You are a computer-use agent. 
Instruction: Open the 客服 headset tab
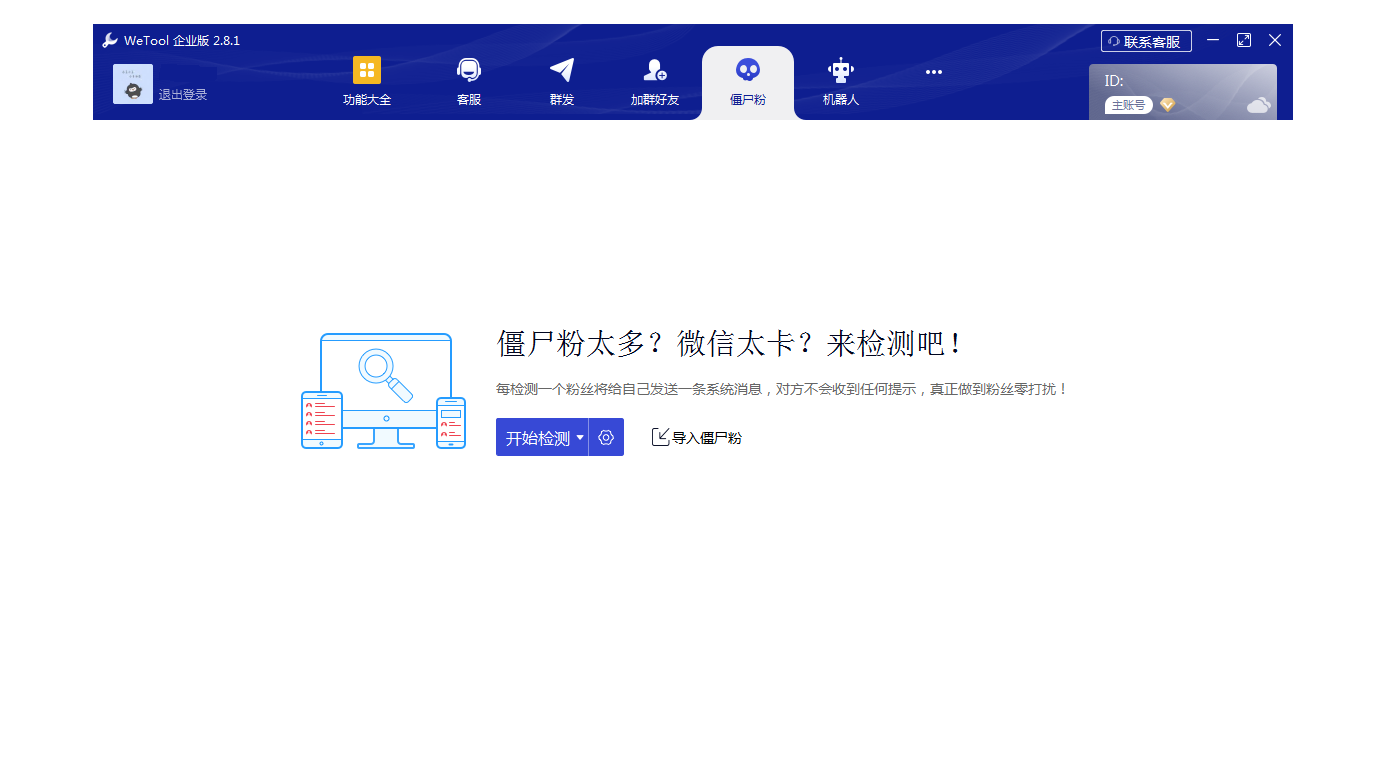click(469, 82)
